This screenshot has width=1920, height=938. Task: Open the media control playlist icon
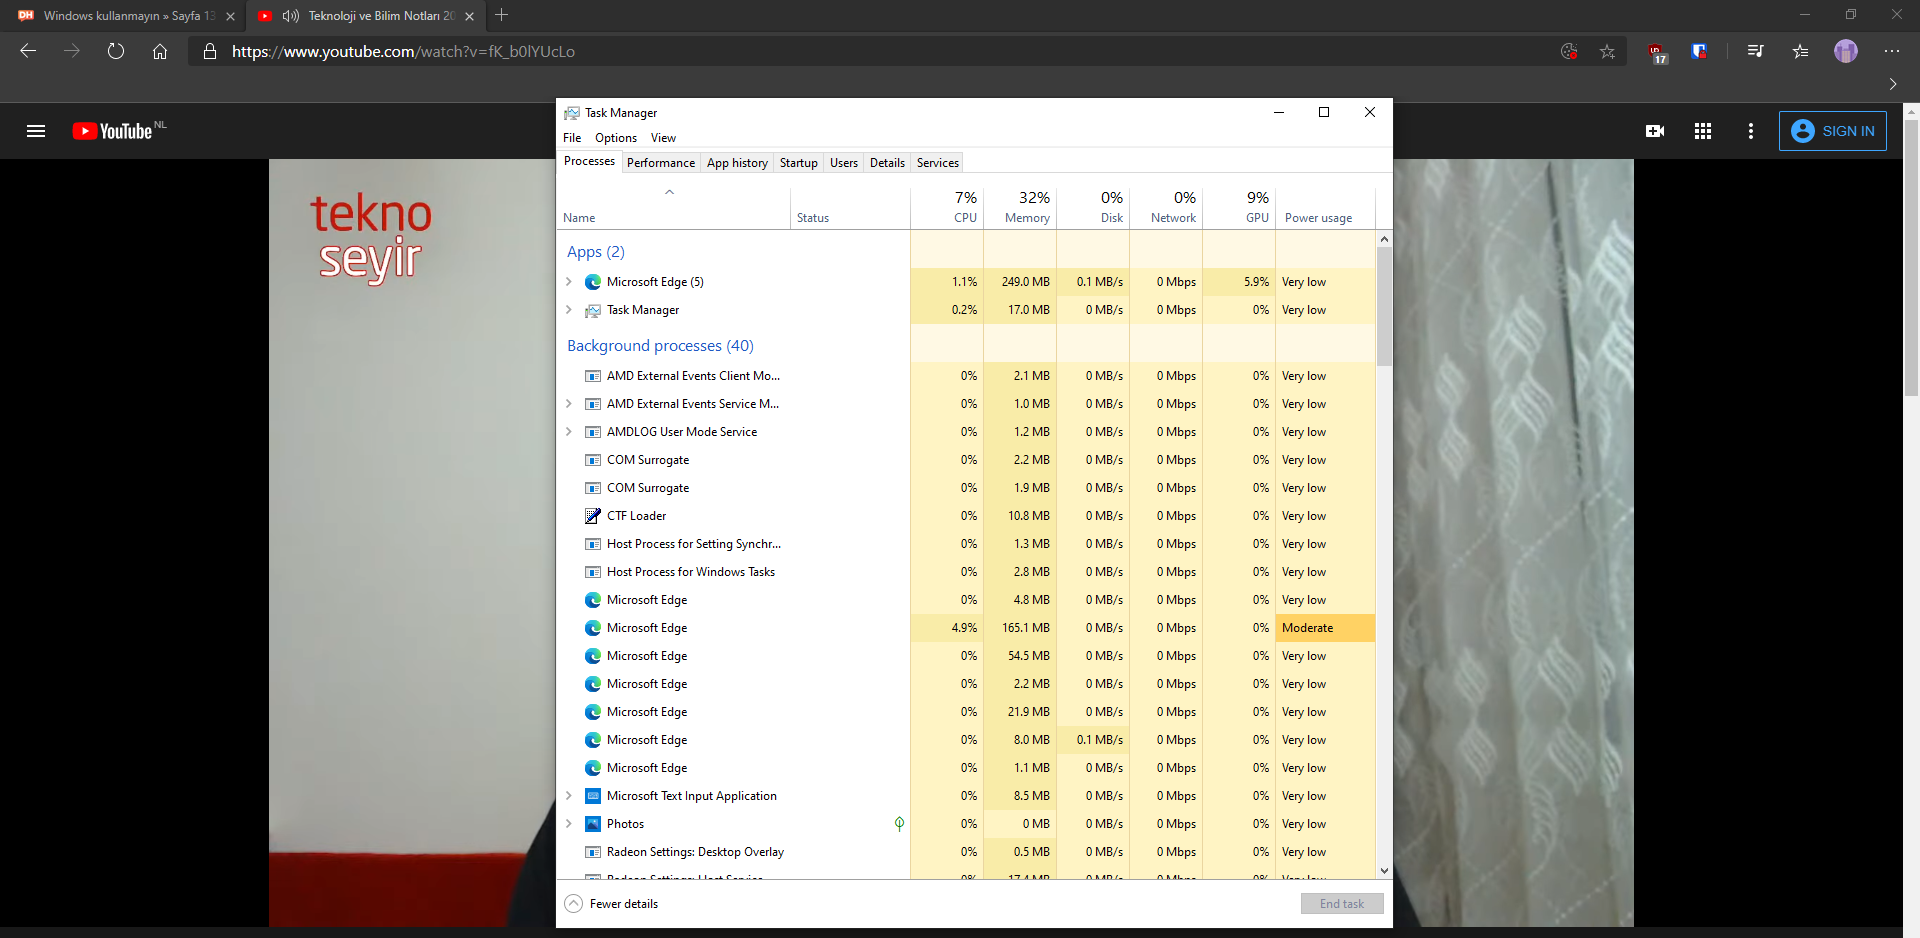(1756, 51)
